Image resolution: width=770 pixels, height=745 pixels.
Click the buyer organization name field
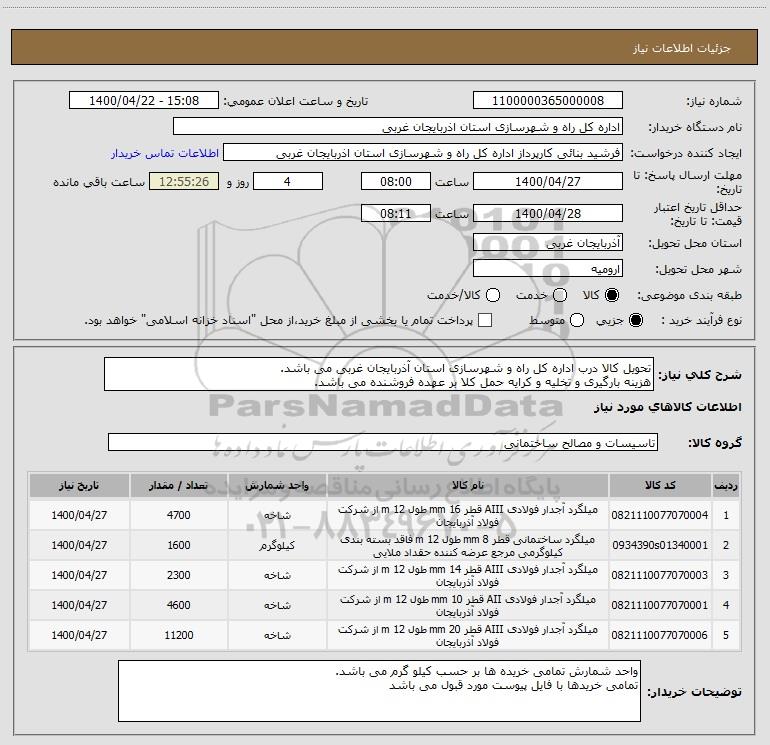pos(398,127)
